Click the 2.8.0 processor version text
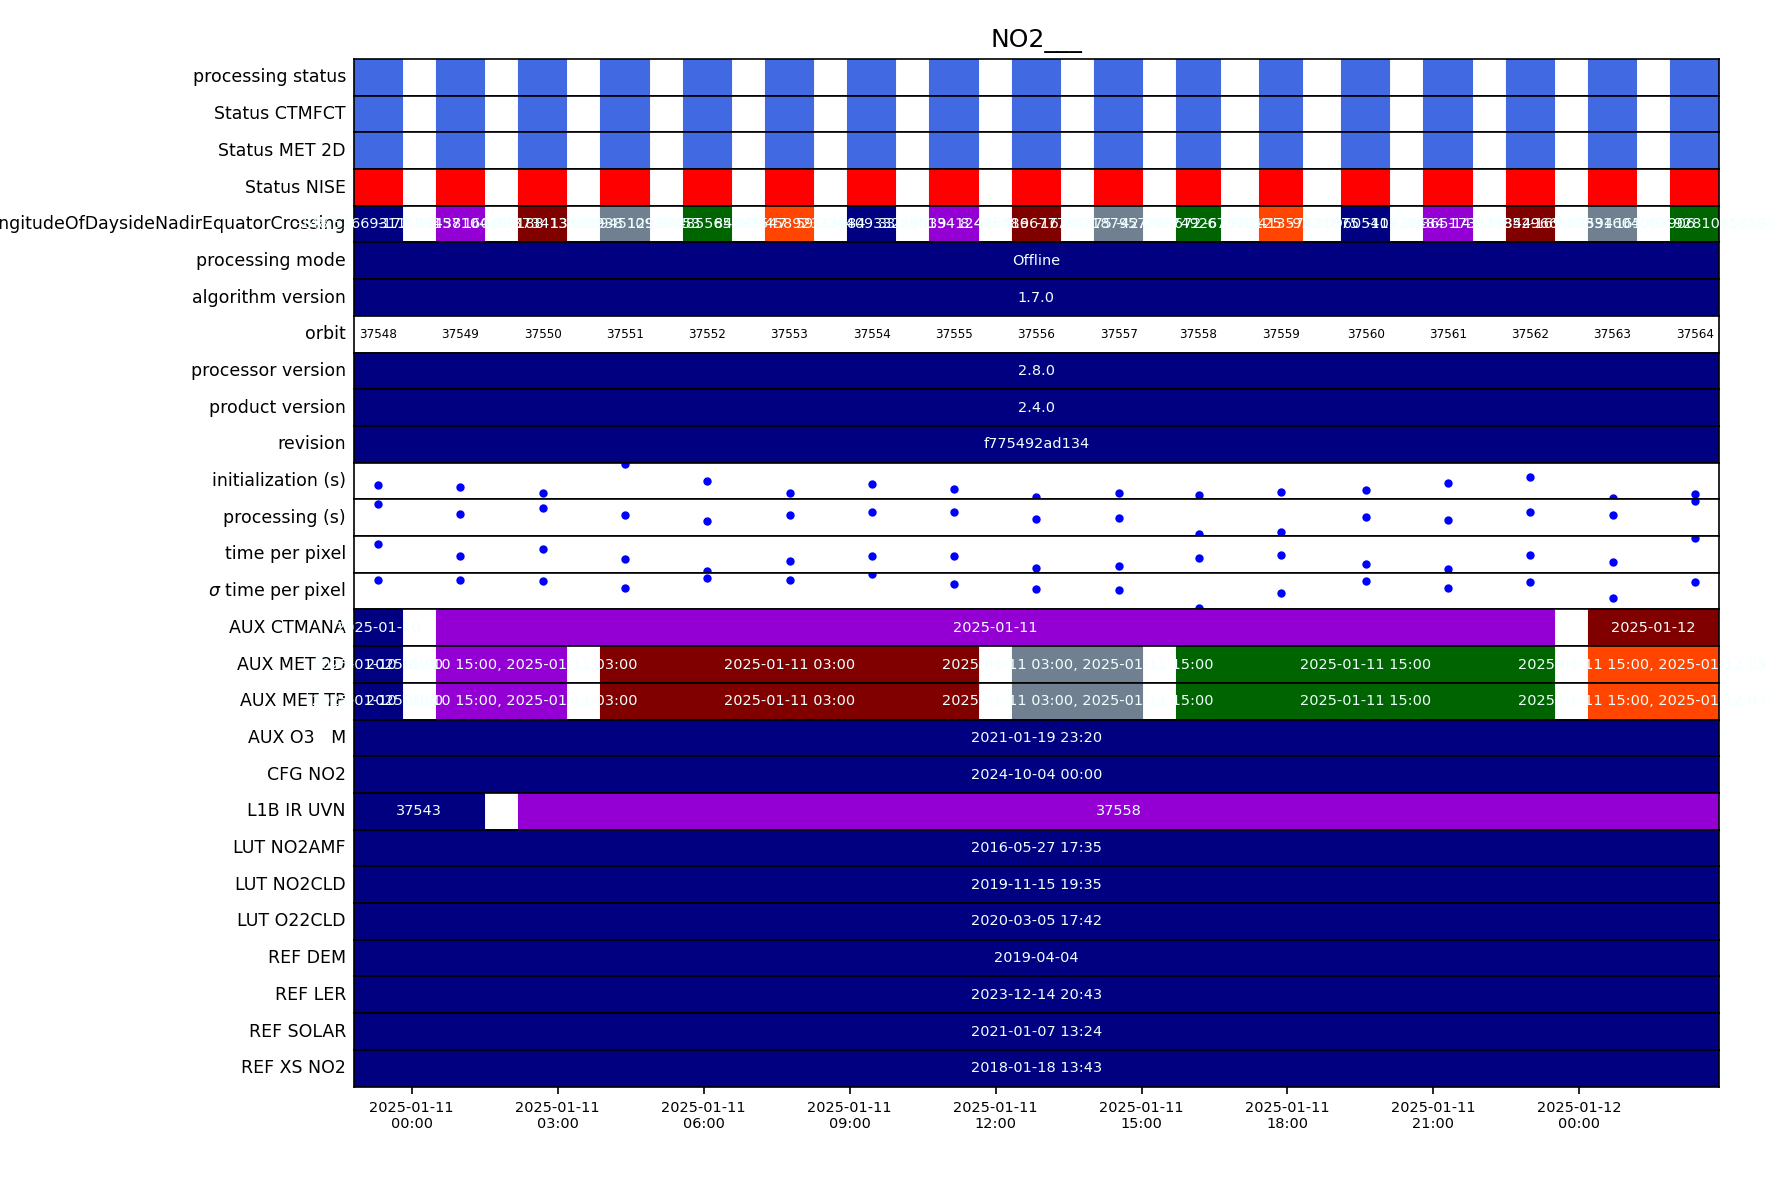This screenshot has height=1181, width=1771. pyautogui.click(x=1036, y=370)
